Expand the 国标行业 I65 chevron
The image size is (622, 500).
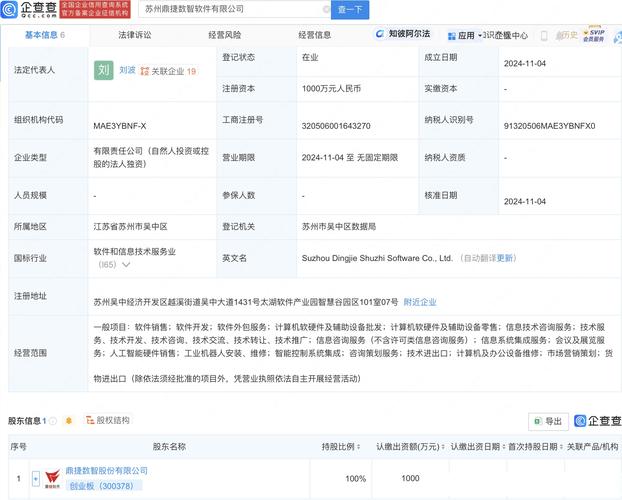[126, 264]
